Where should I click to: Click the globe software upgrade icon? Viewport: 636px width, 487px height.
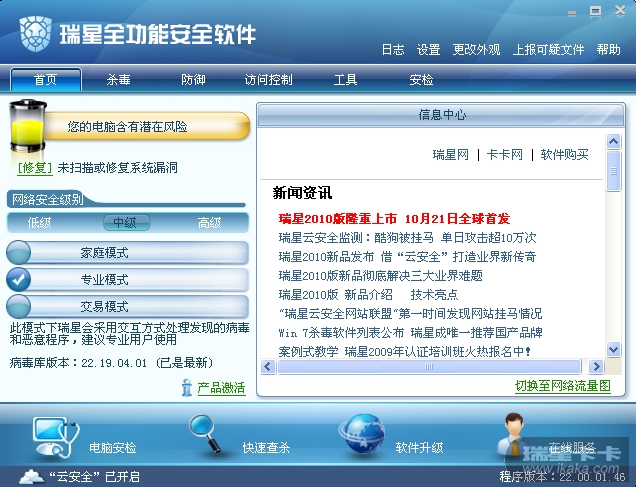coord(362,434)
